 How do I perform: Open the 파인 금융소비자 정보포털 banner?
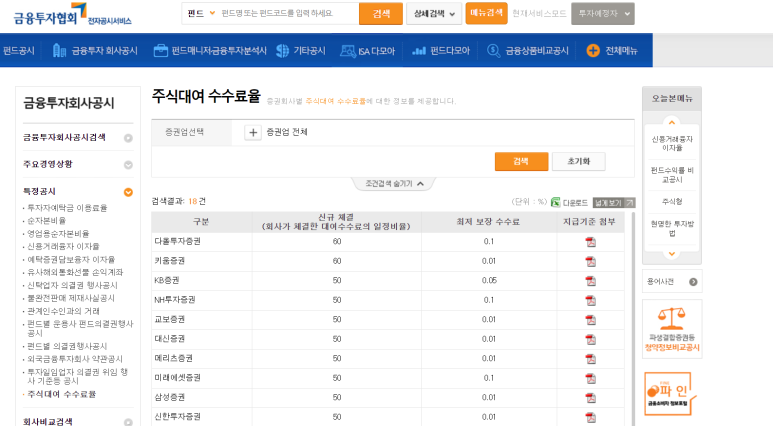tap(670, 393)
